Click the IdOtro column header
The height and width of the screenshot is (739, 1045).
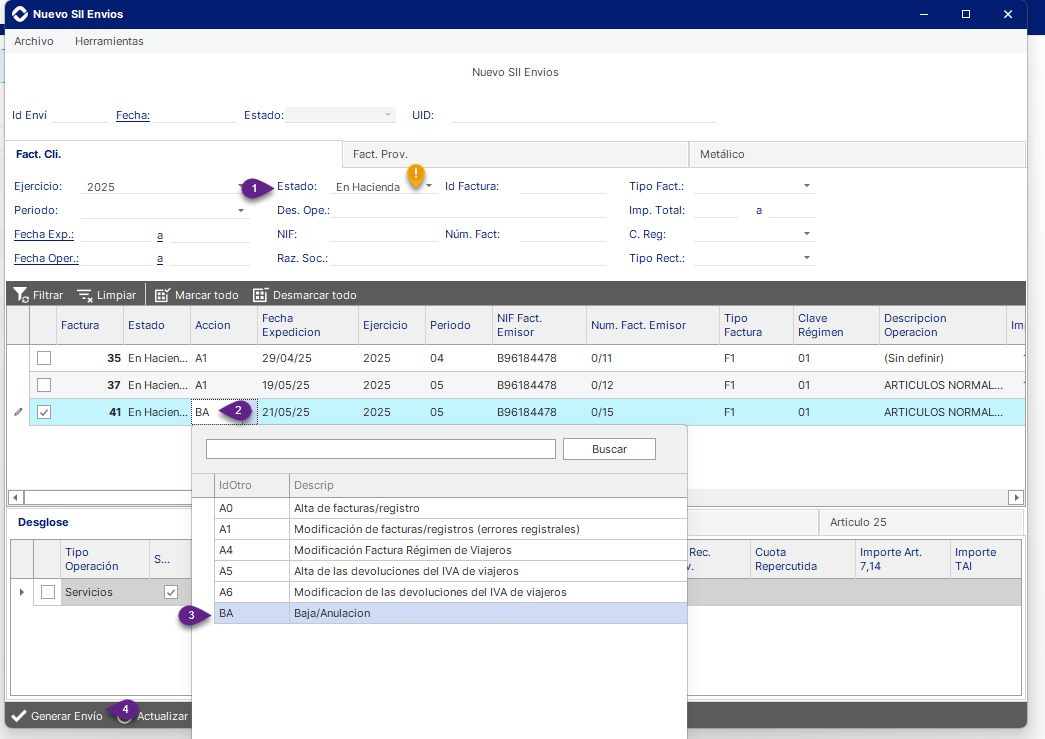pos(252,485)
